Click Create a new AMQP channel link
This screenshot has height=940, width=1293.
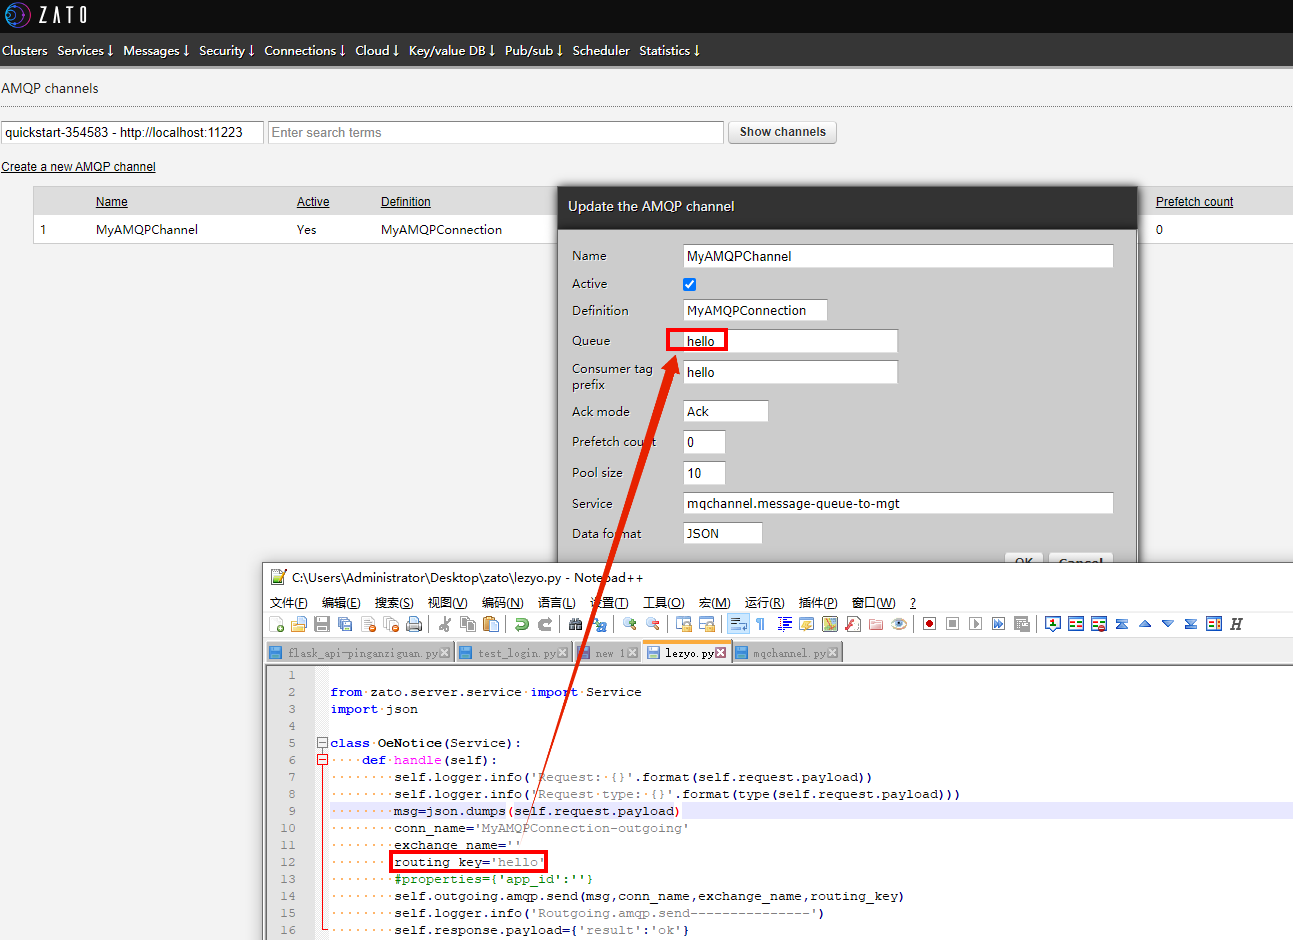(x=78, y=167)
